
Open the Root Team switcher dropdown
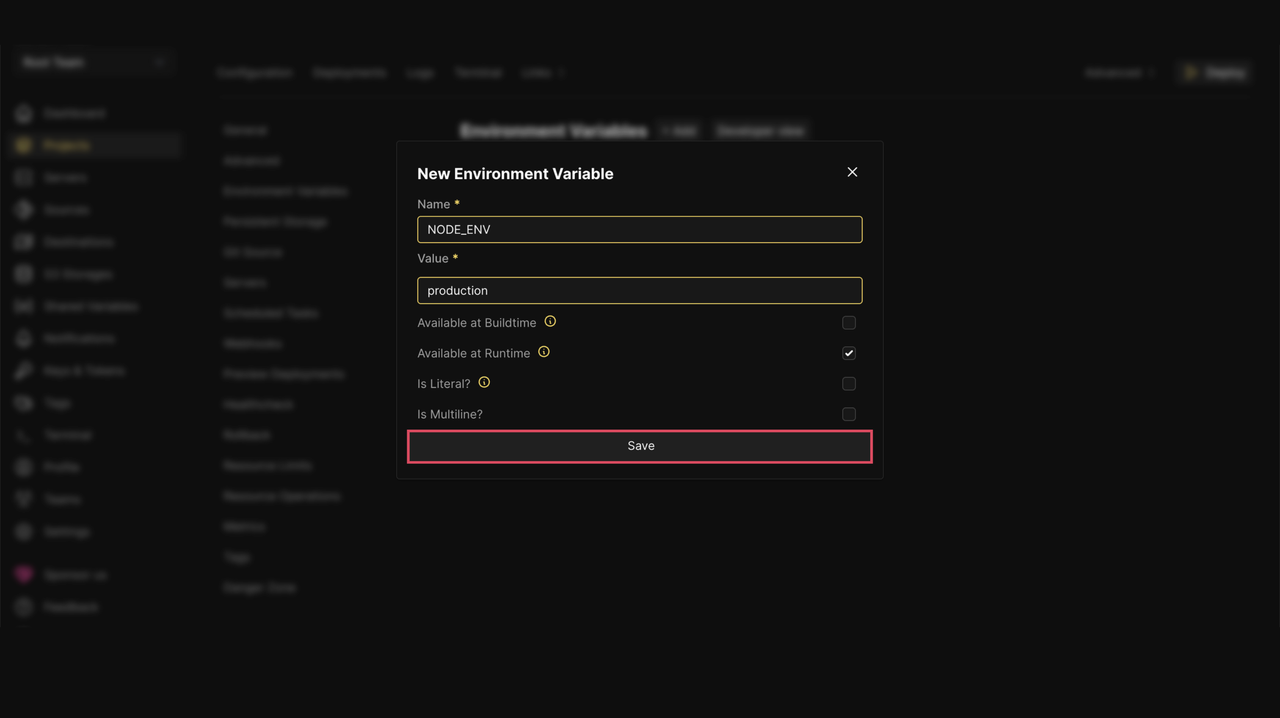click(93, 63)
